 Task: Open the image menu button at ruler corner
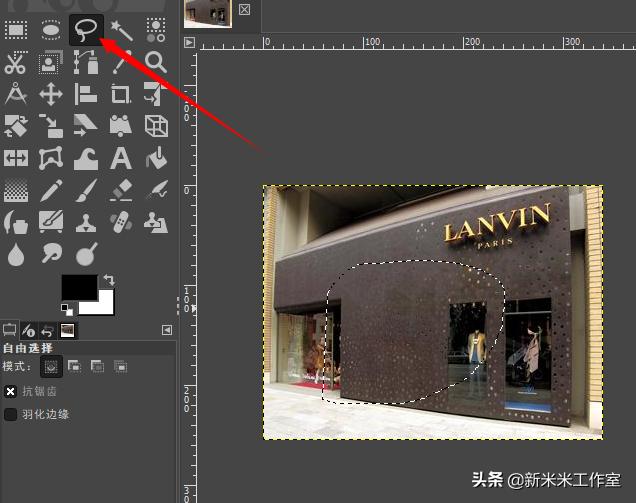(x=189, y=43)
